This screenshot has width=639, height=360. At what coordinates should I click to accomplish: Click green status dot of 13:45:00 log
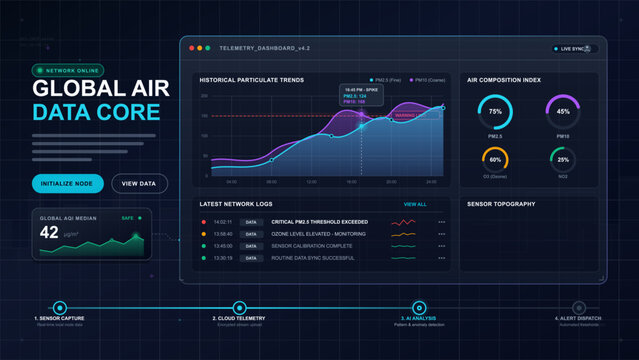tap(204, 246)
